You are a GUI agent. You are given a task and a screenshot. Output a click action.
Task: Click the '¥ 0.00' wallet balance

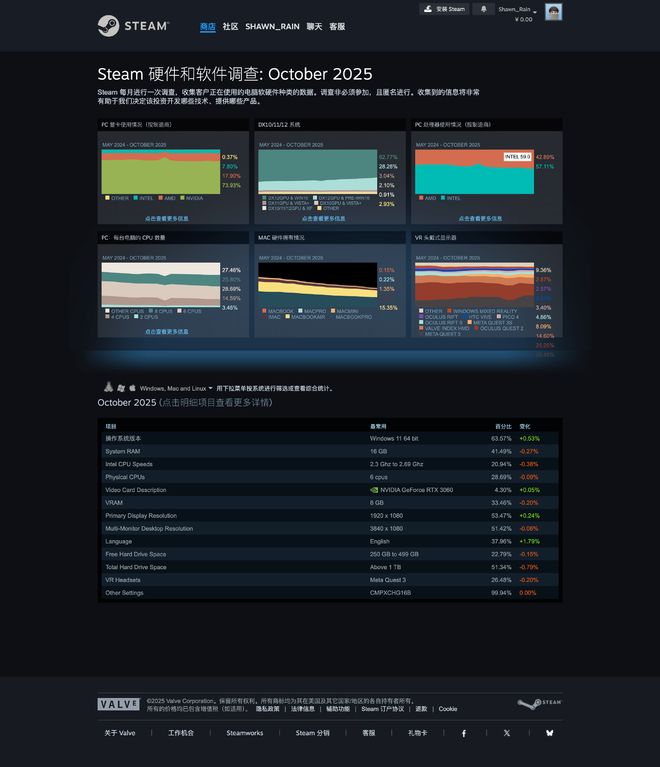(523, 20)
